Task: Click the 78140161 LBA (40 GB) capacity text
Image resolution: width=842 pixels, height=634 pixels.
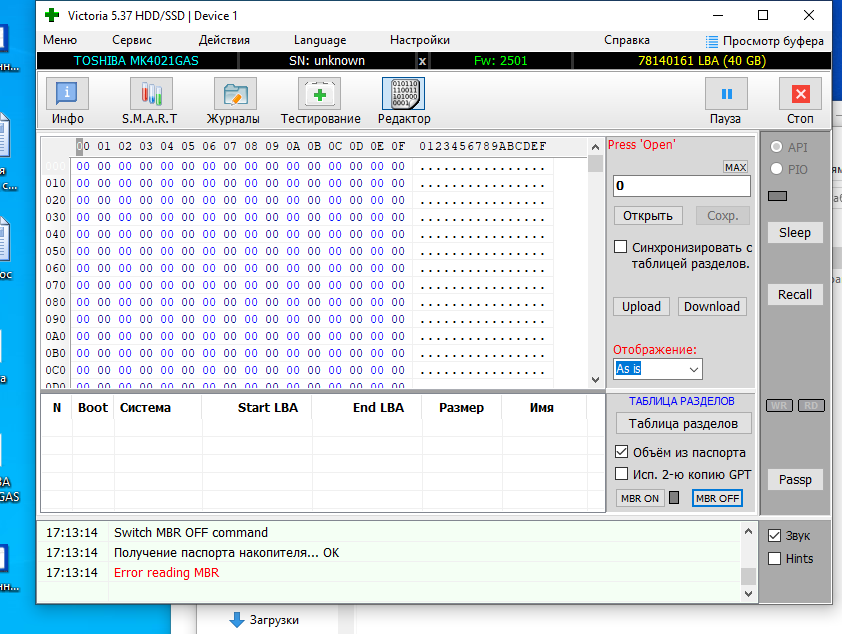Action: coord(702,61)
